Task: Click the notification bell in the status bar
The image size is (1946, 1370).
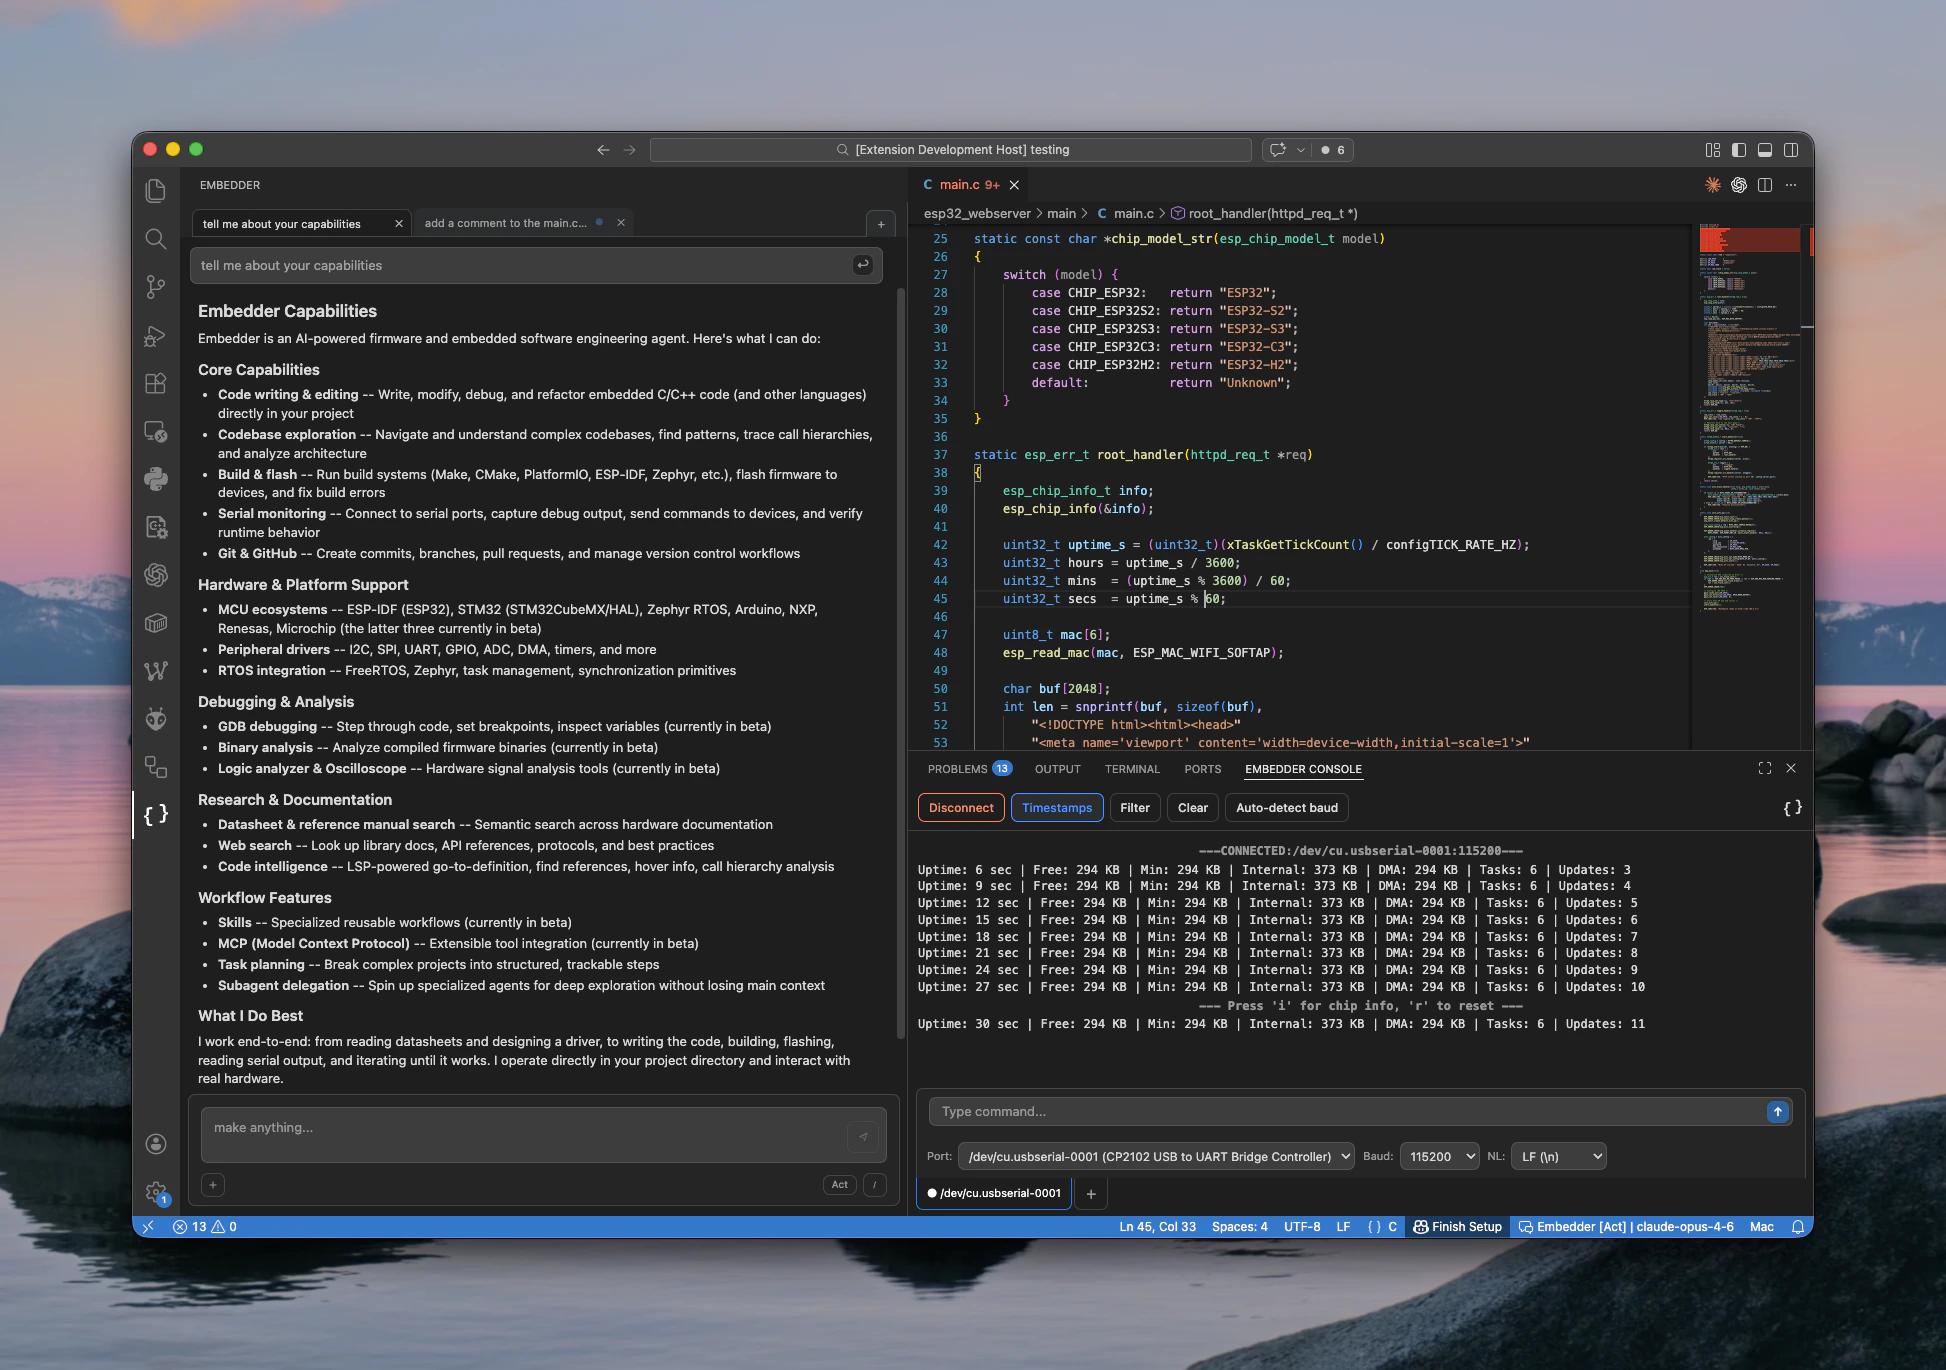Action: [1798, 1226]
